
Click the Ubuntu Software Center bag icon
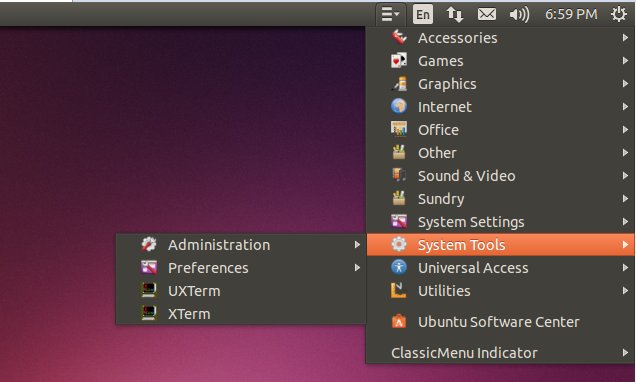pos(399,322)
